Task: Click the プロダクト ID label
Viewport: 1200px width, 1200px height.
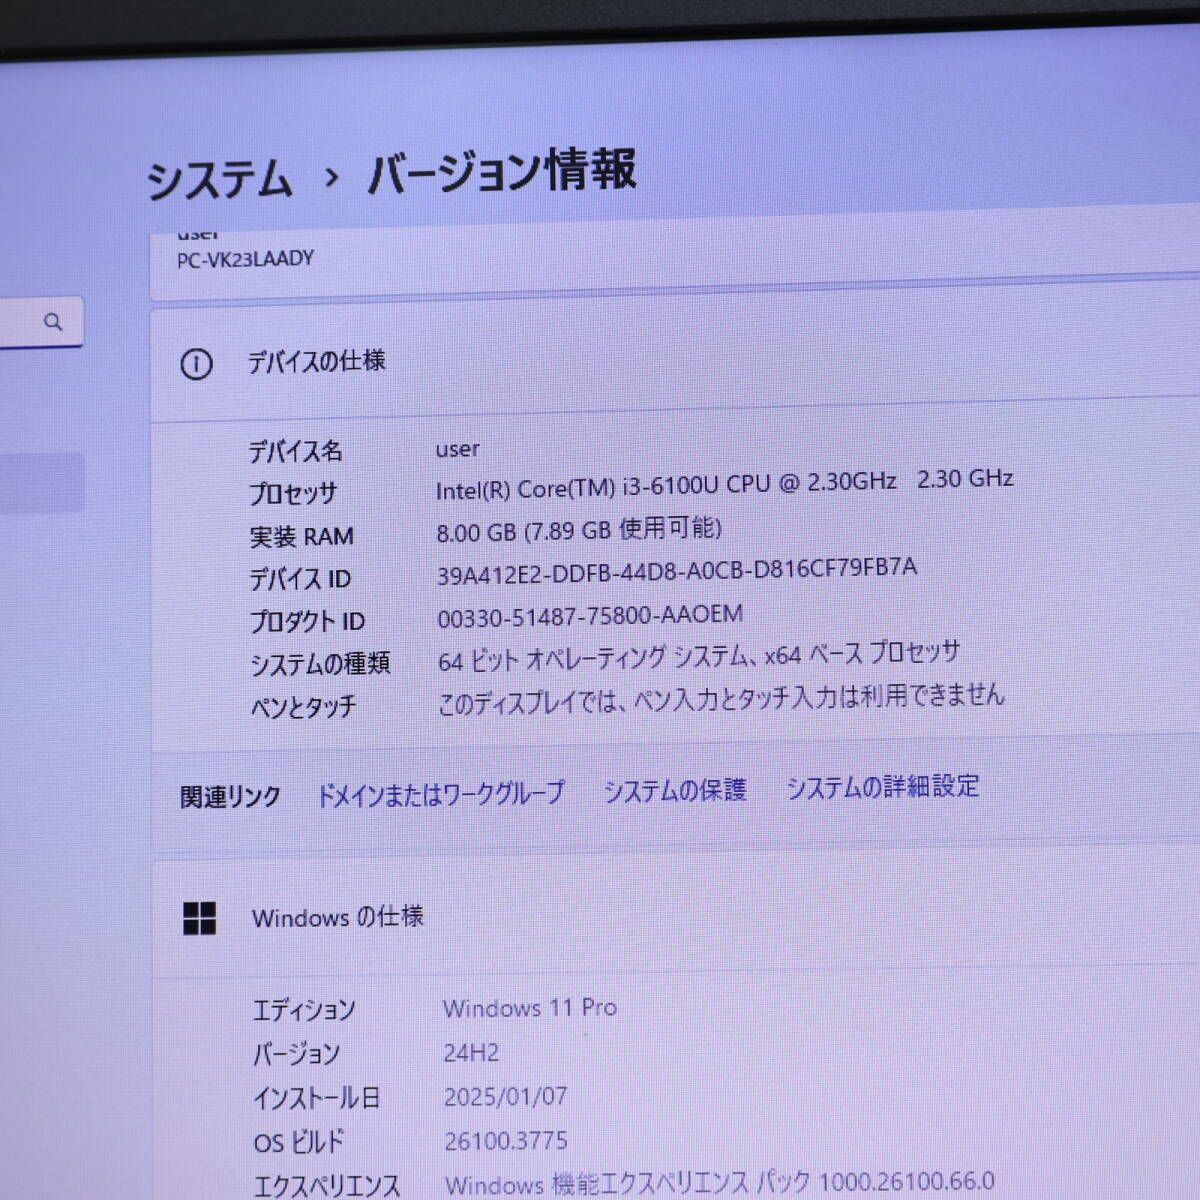Action: pyautogui.click(x=308, y=622)
